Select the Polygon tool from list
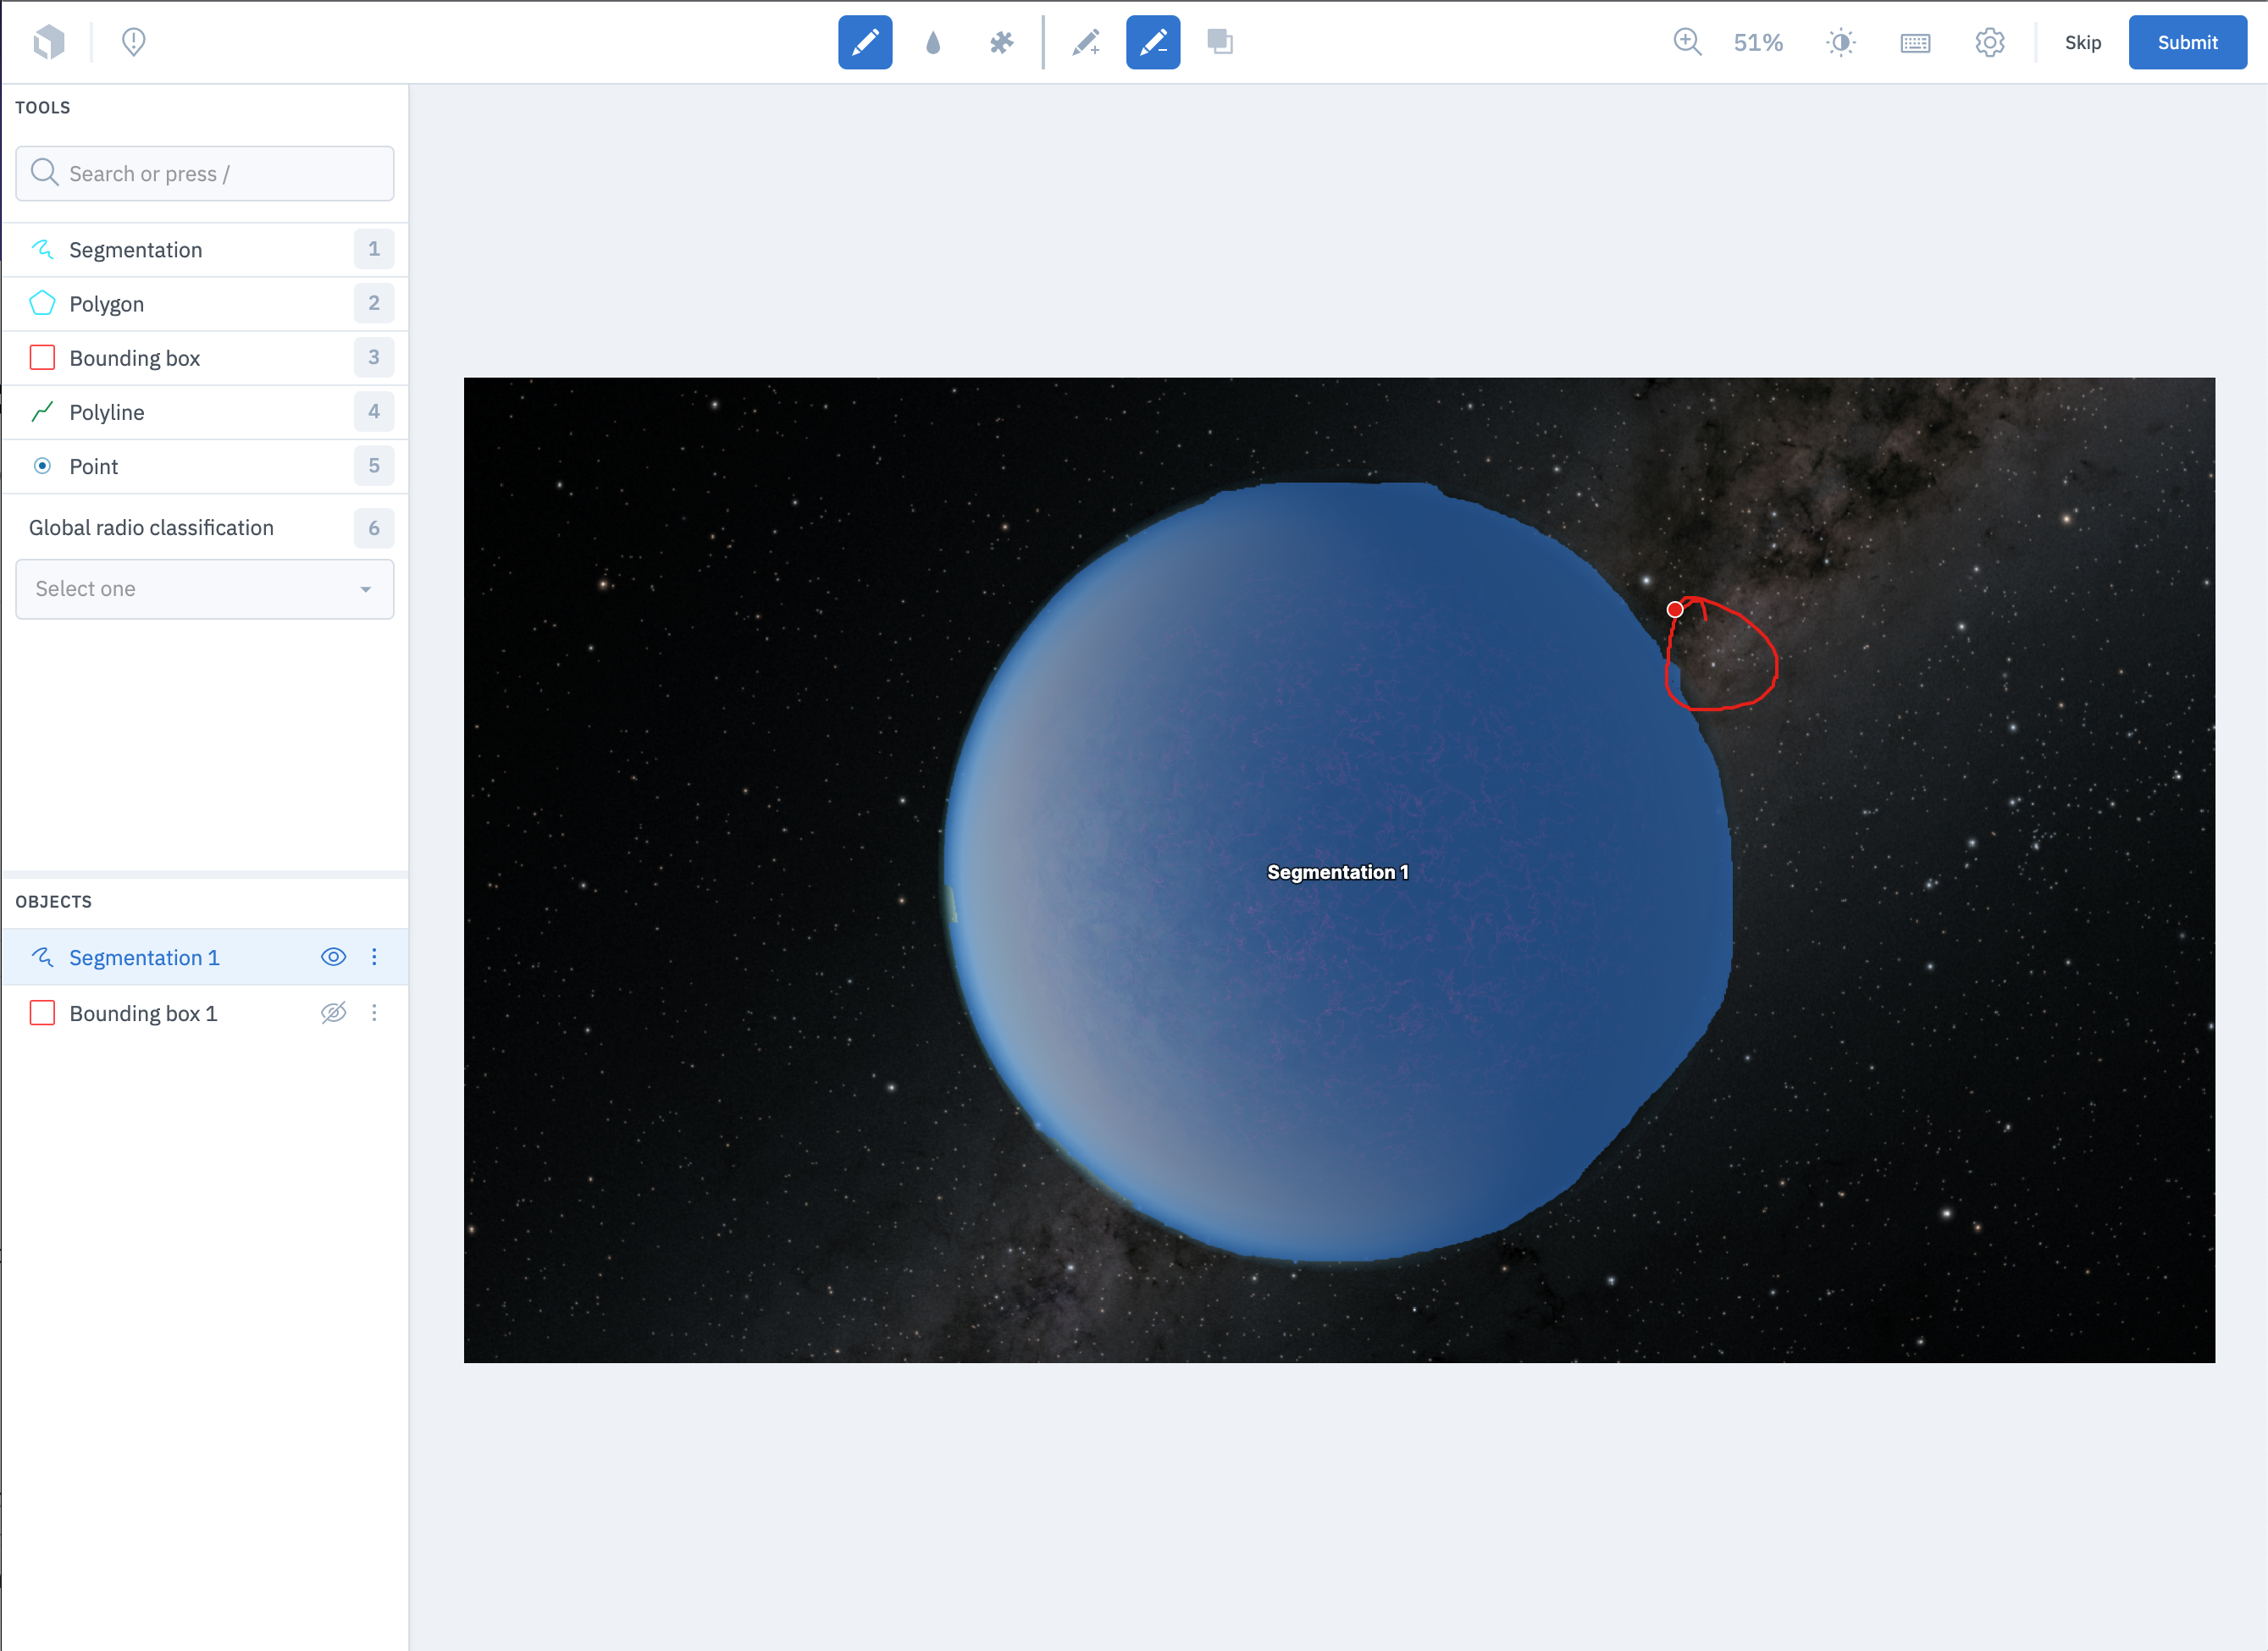This screenshot has height=1651, width=2268. coord(107,304)
